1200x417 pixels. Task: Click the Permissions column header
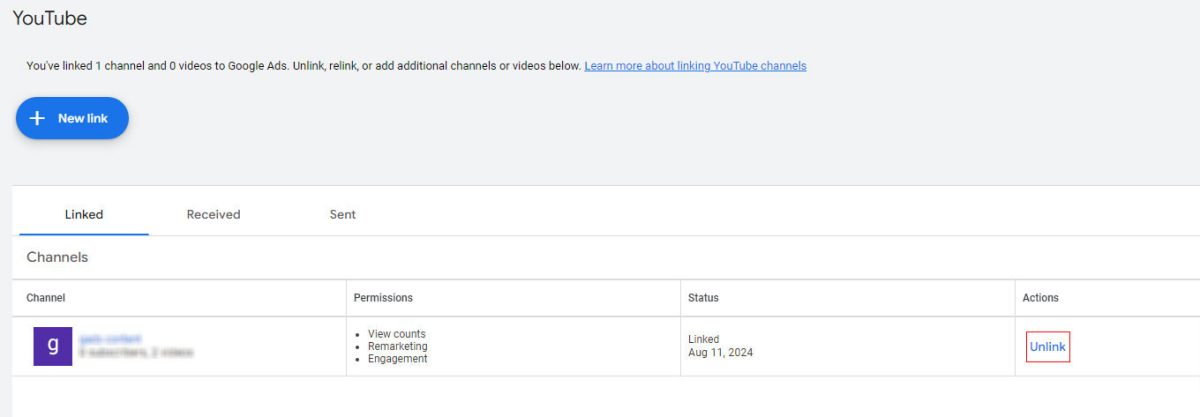coord(383,298)
